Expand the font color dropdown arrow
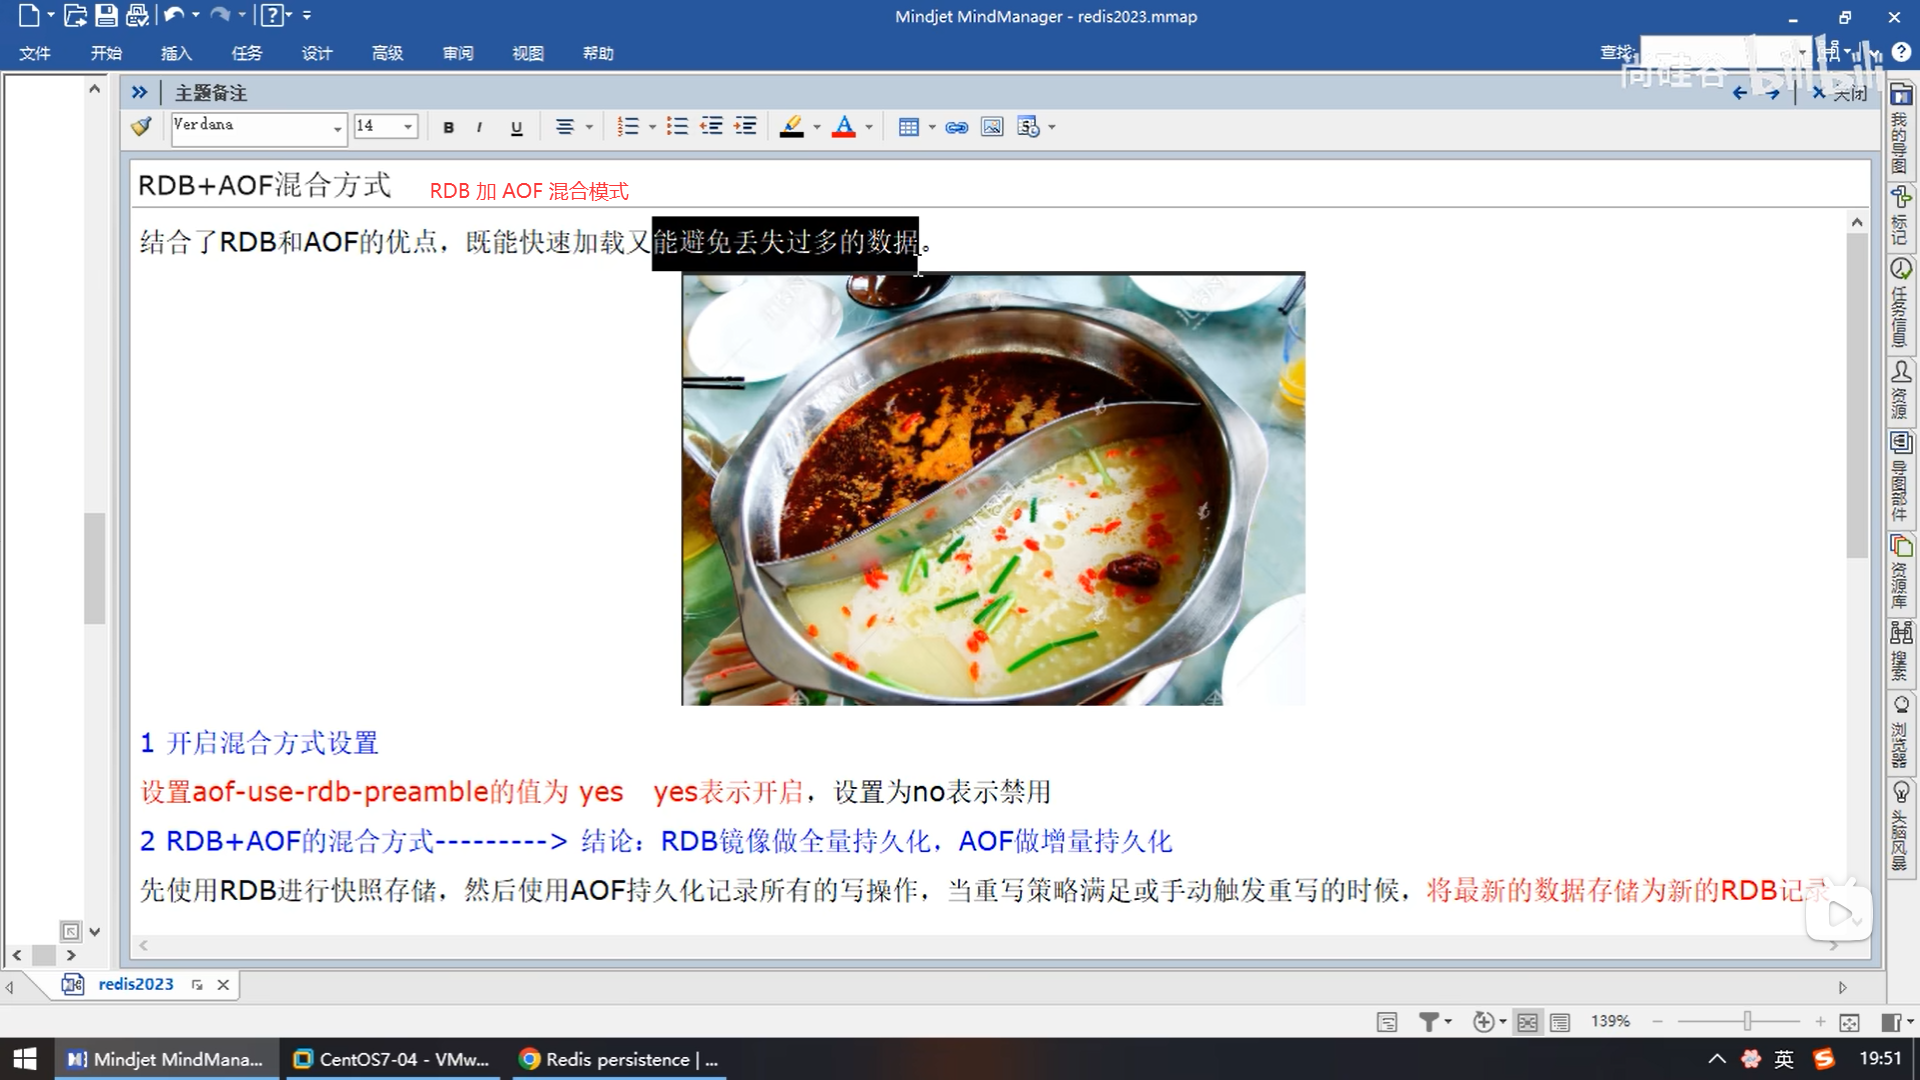This screenshot has height=1080, width=1920. 869,127
